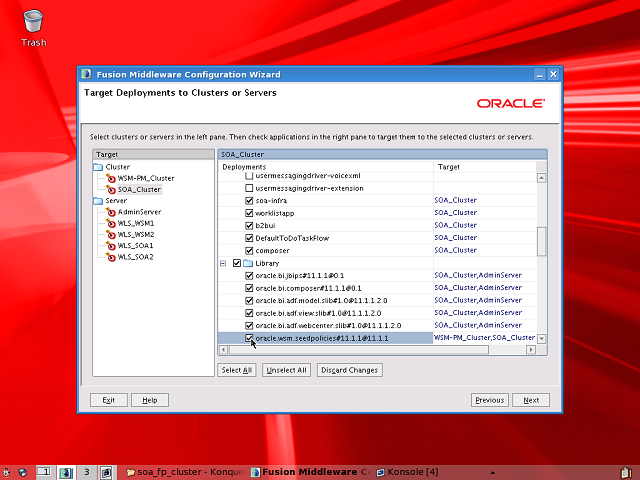Proceed with the Next button

click(x=531, y=400)
